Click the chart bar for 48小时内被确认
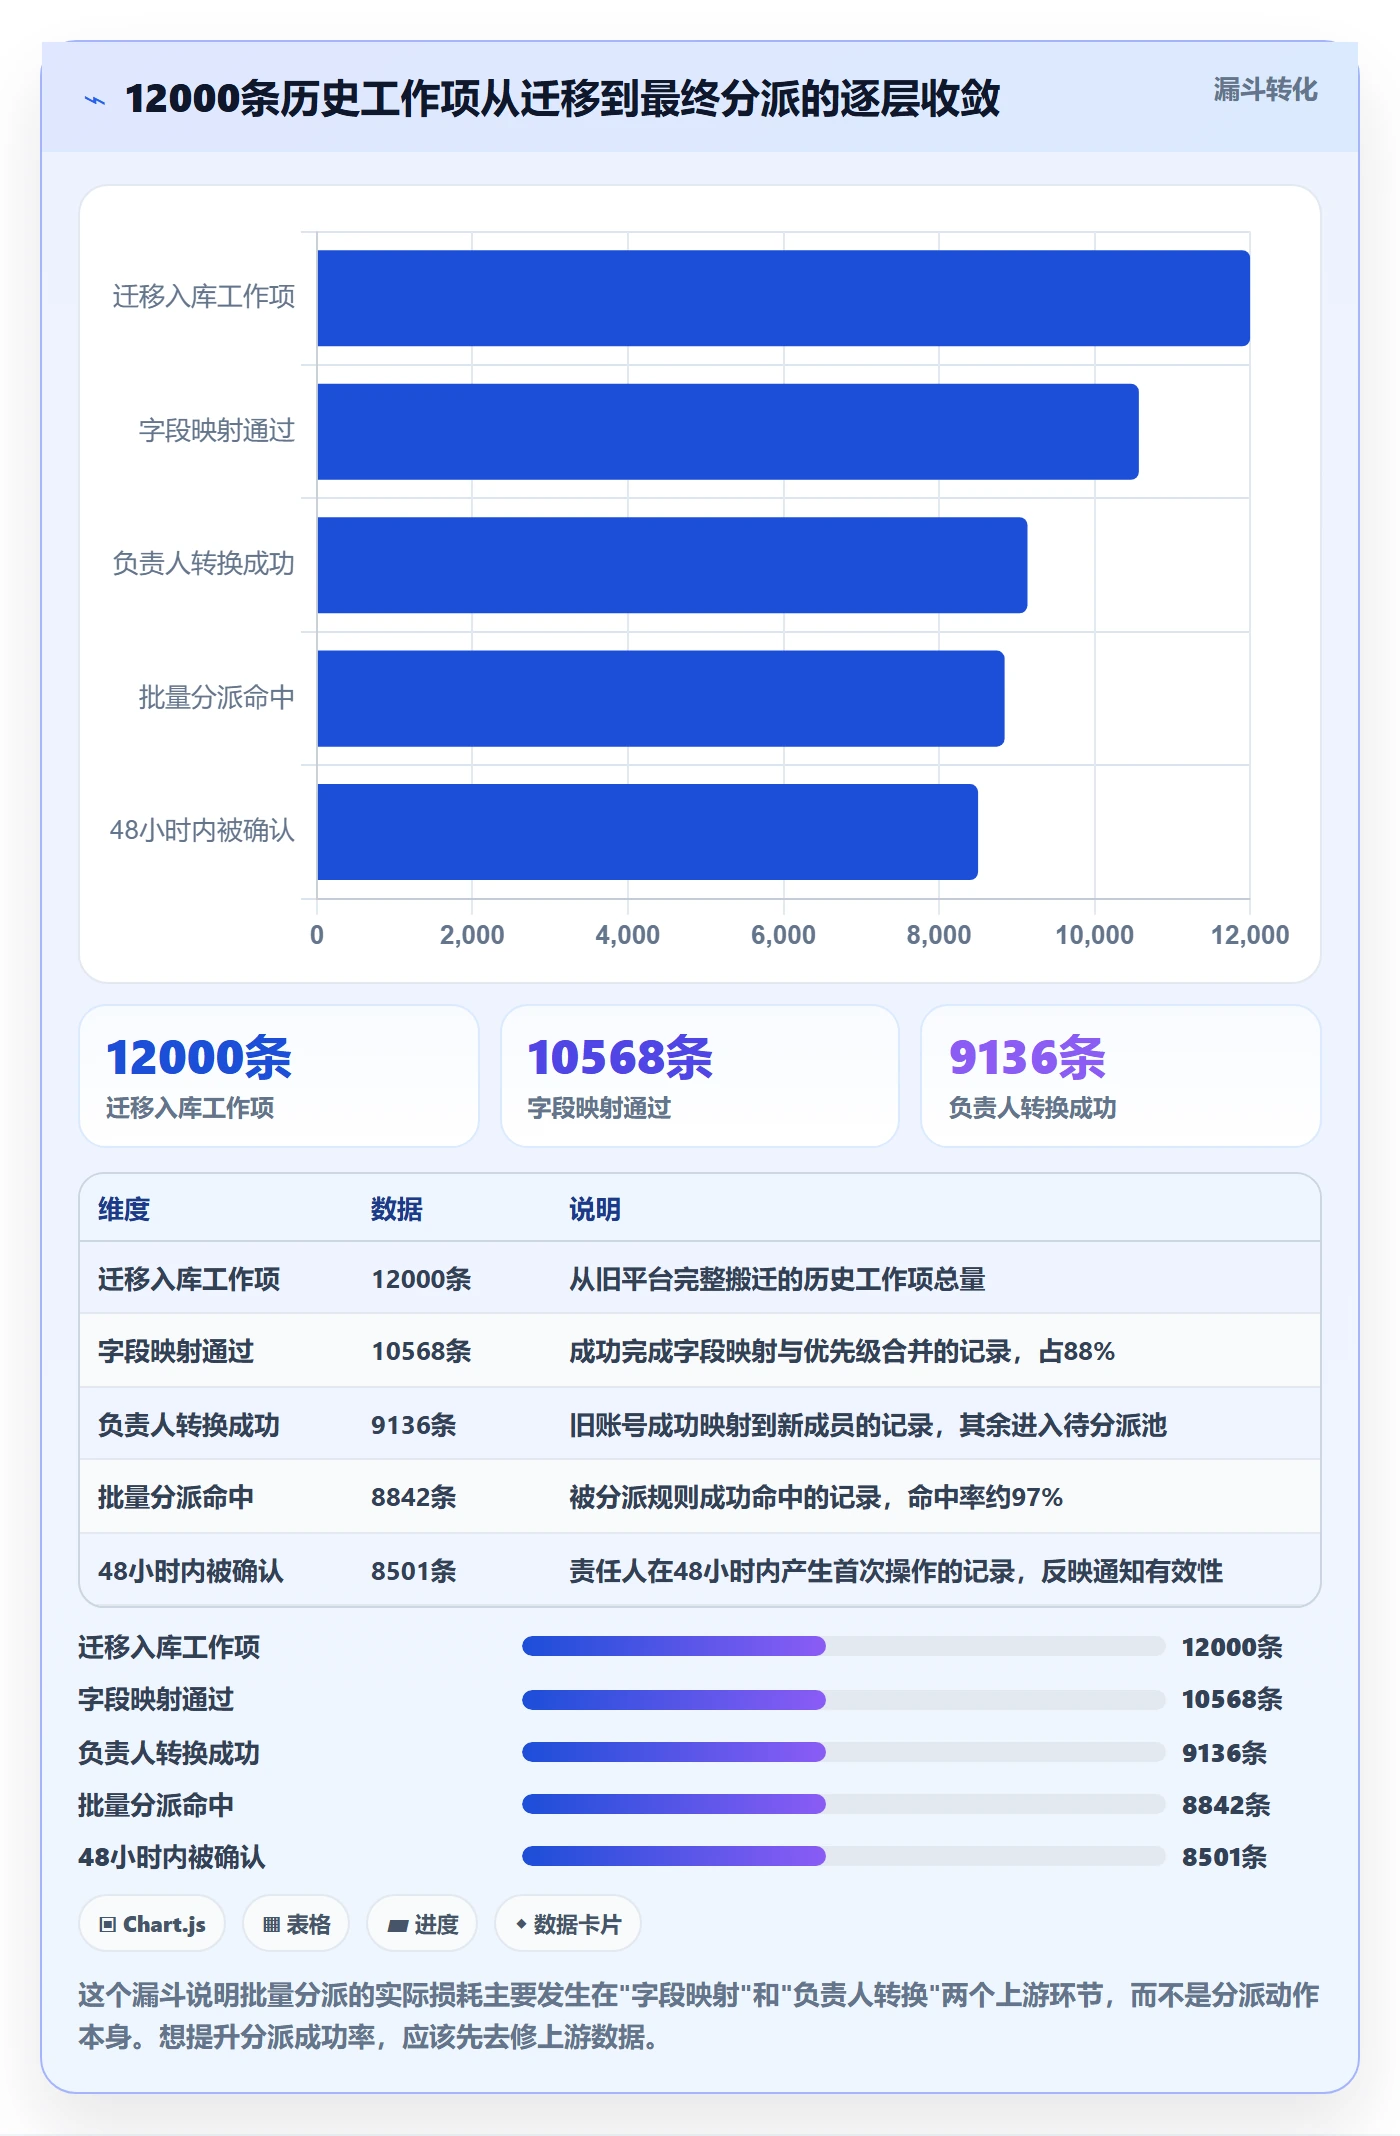 (x=648, y=832)
